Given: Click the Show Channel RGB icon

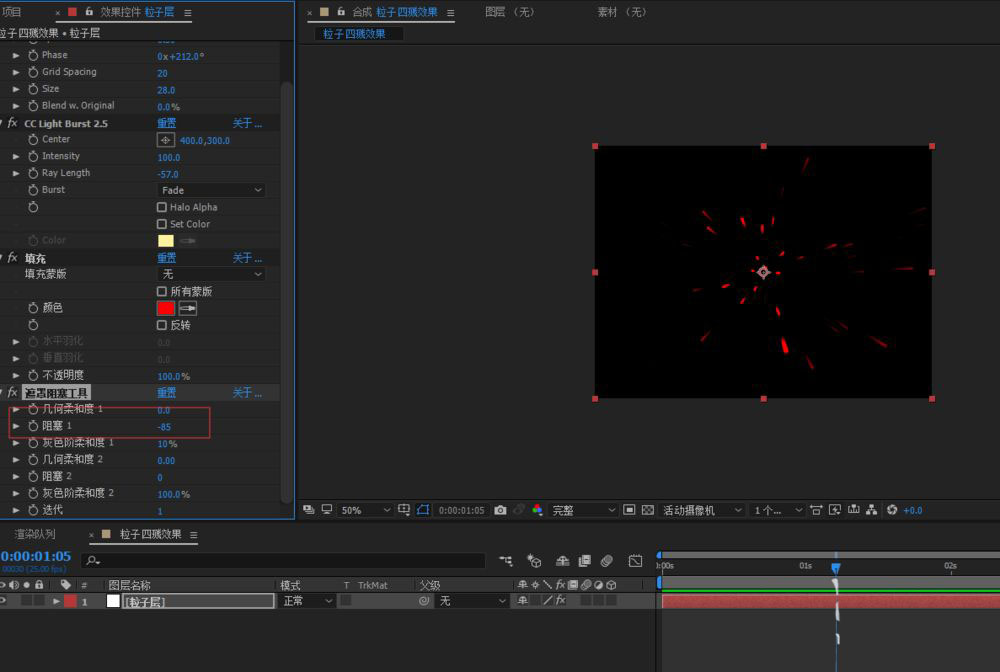Looking at the screenshot, I should pyautogui.click(x=537, y=510).
